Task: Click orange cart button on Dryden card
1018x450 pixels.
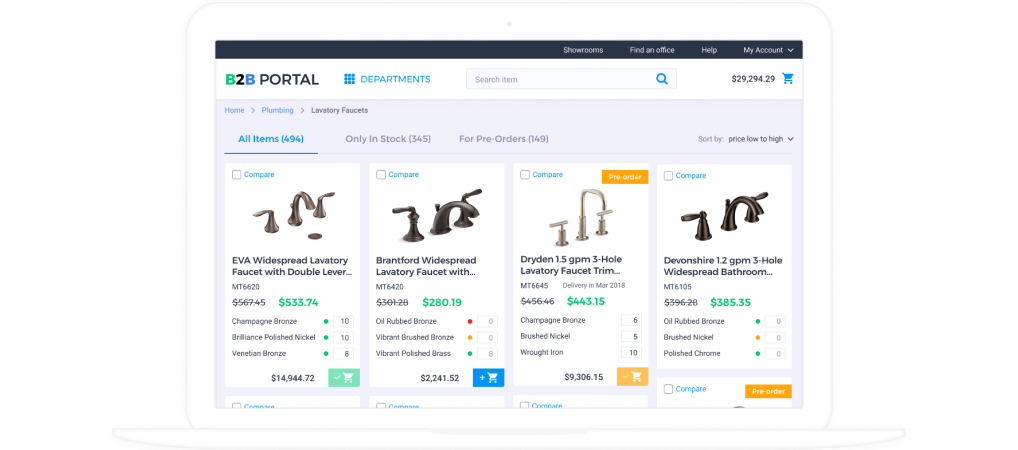Action: point(632,377)
